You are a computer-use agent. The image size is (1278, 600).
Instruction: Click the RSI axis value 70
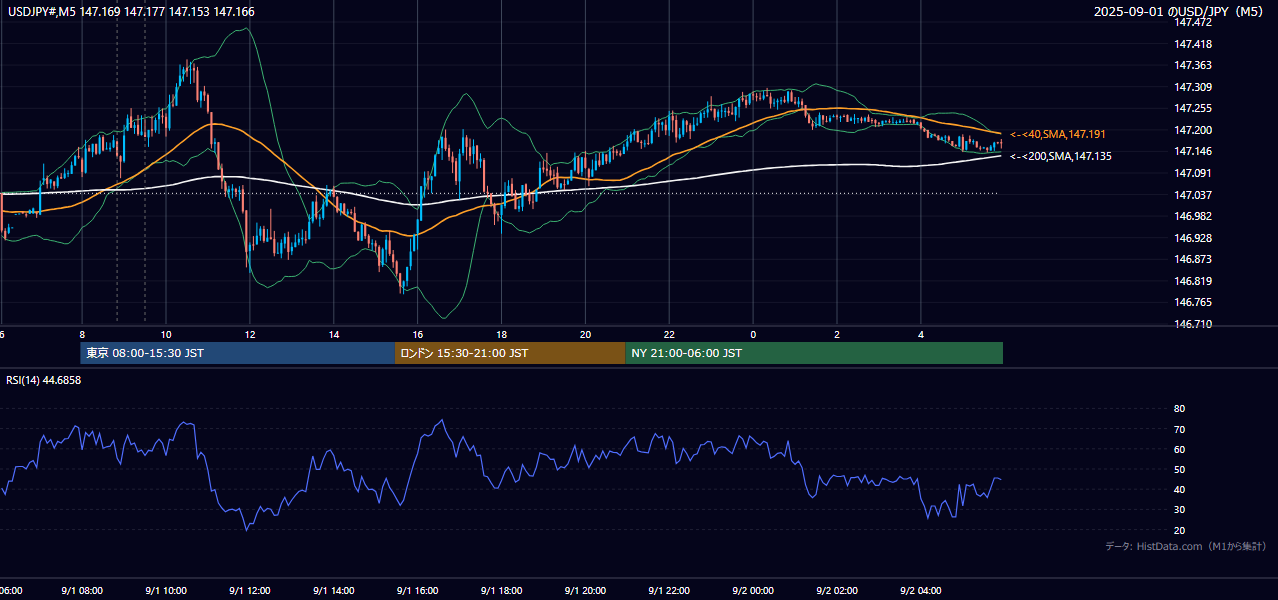(1179, 429)
